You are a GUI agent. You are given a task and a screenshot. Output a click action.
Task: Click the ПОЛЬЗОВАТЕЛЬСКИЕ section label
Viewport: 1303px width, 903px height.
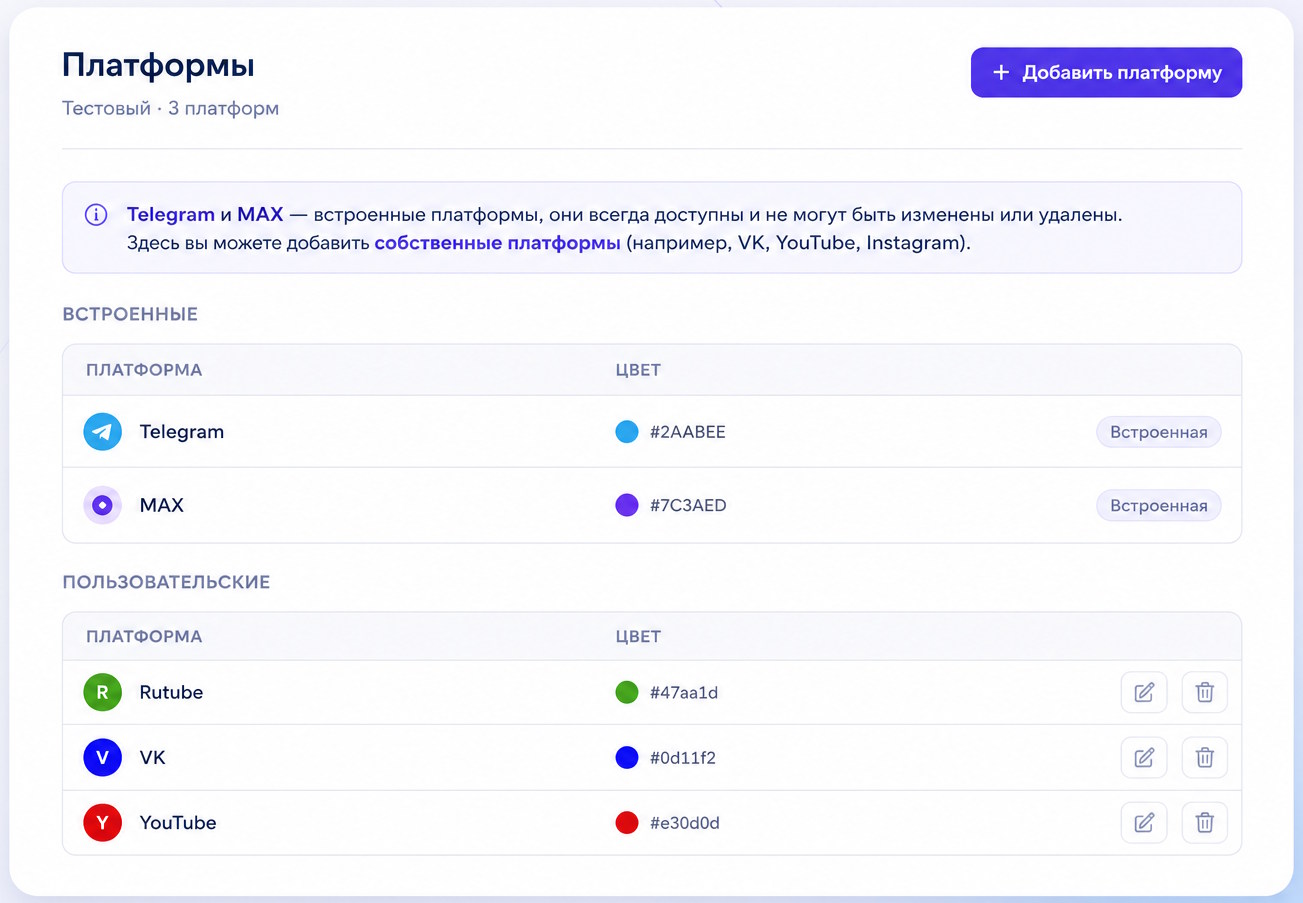(x=166, y=582)
